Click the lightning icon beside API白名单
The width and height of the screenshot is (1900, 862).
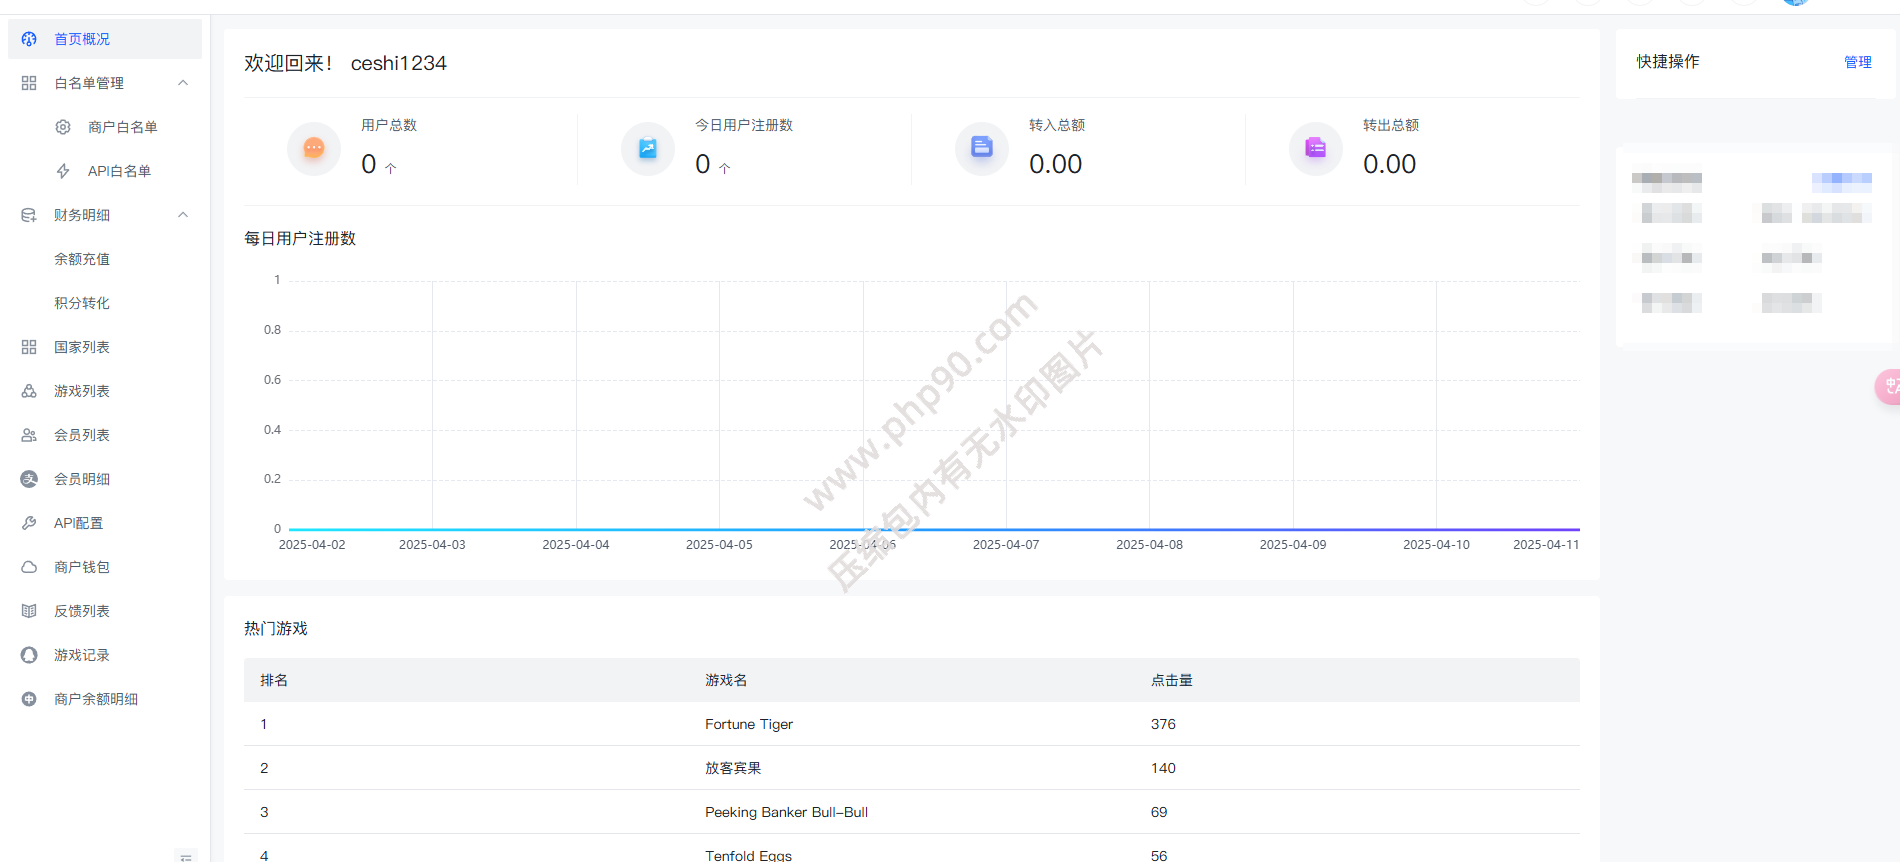(x=63, y=171)
